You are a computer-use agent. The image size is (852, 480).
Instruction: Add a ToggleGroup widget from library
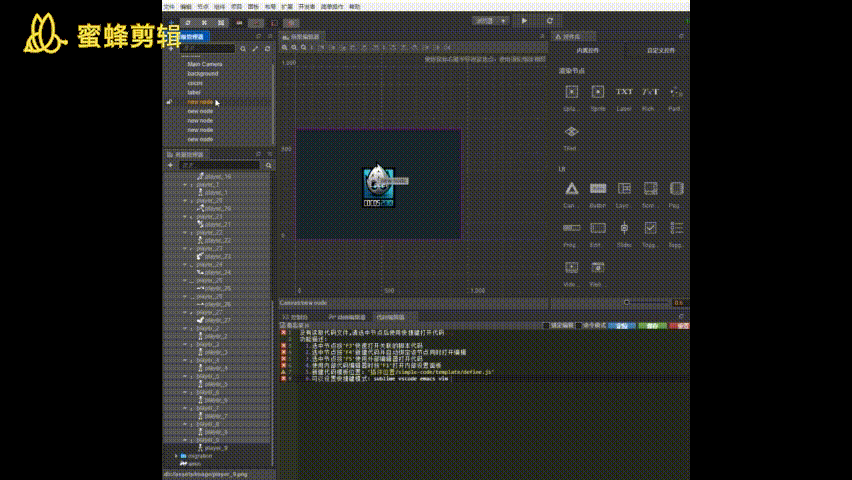tap(676, 228)
